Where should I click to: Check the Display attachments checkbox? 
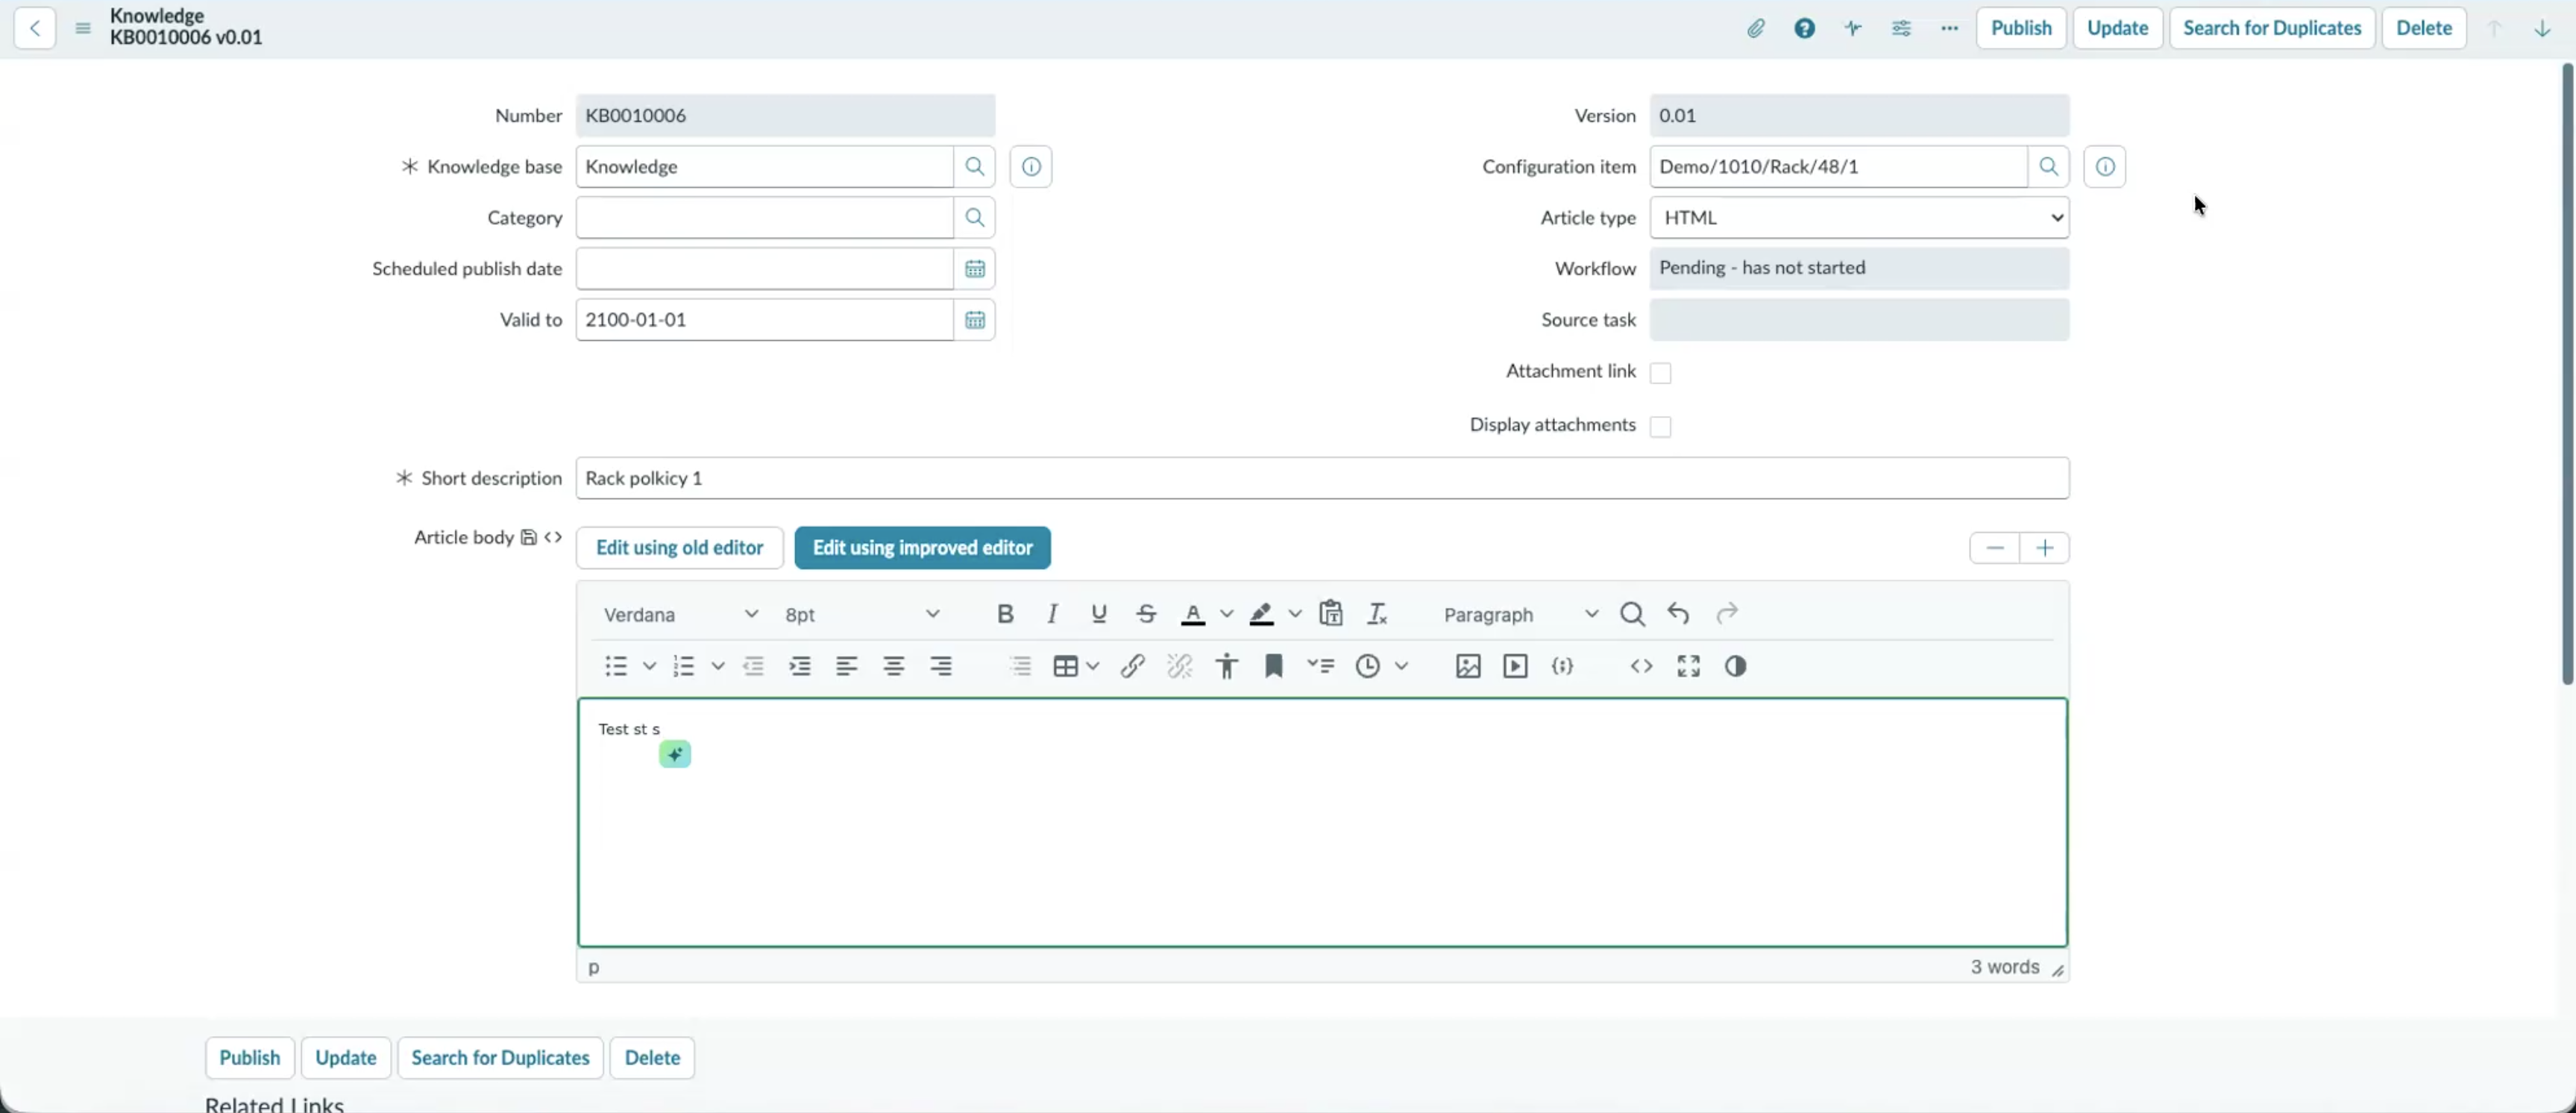click(1661, 426)
